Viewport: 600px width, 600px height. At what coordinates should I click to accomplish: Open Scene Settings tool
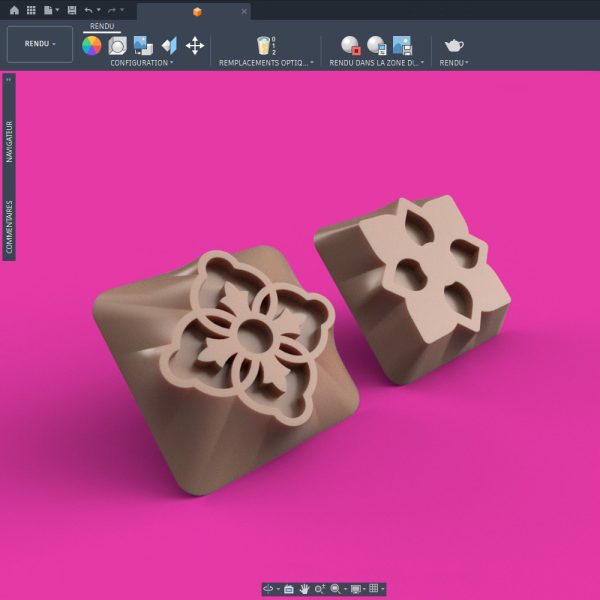[x=117, y=46]
